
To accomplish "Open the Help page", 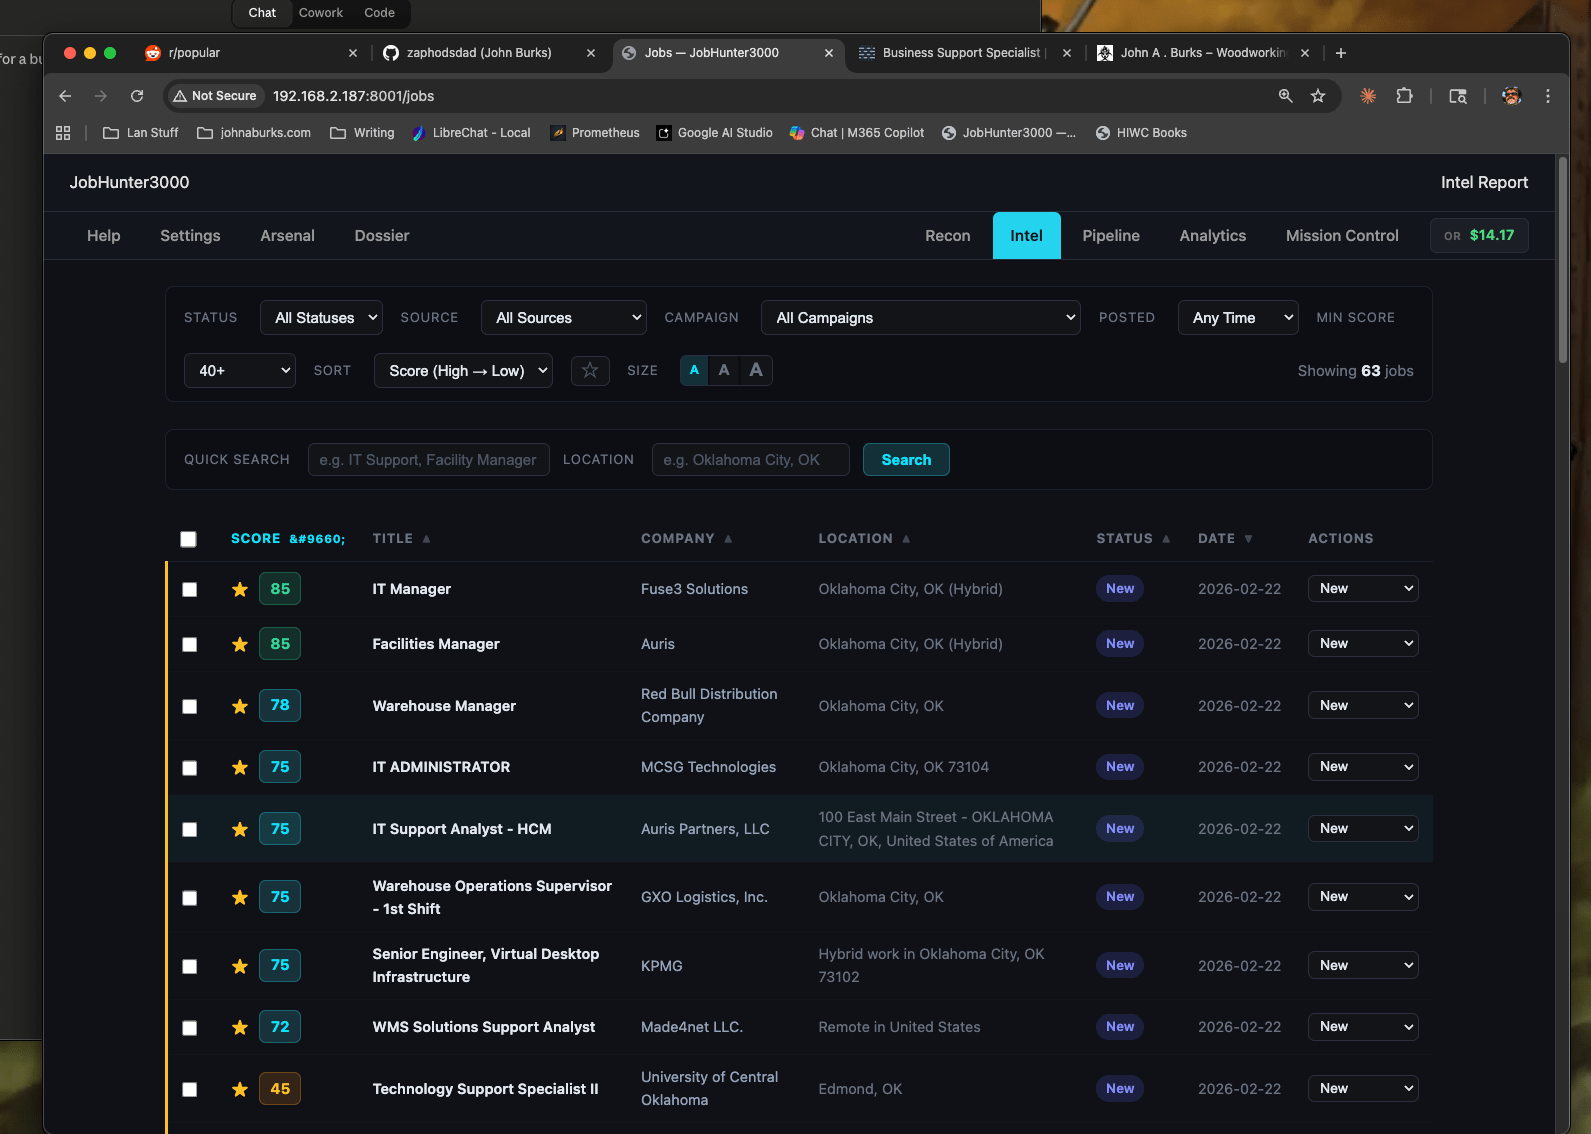I will [104, 236].
